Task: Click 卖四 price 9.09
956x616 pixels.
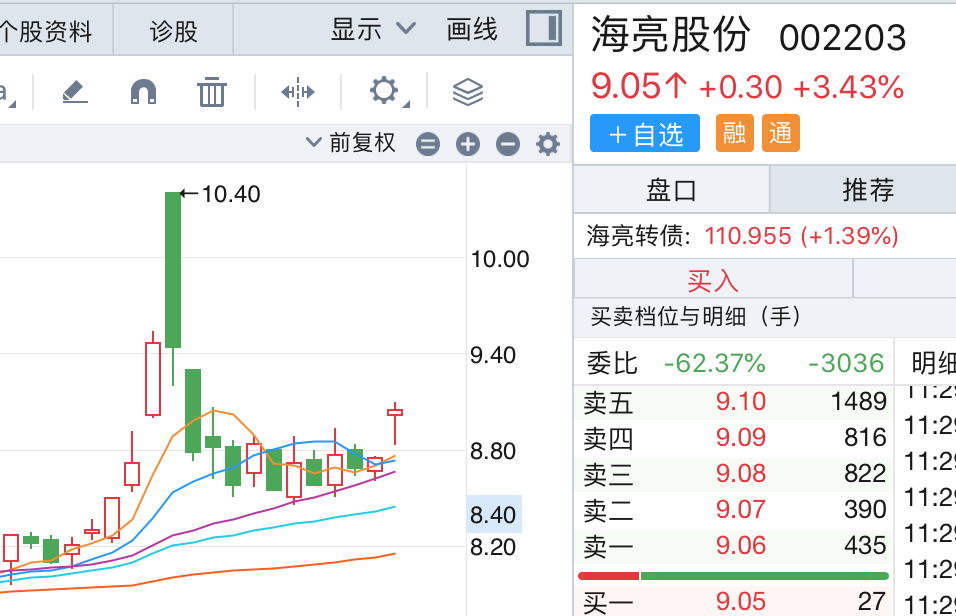Action: tap(740, 437)
